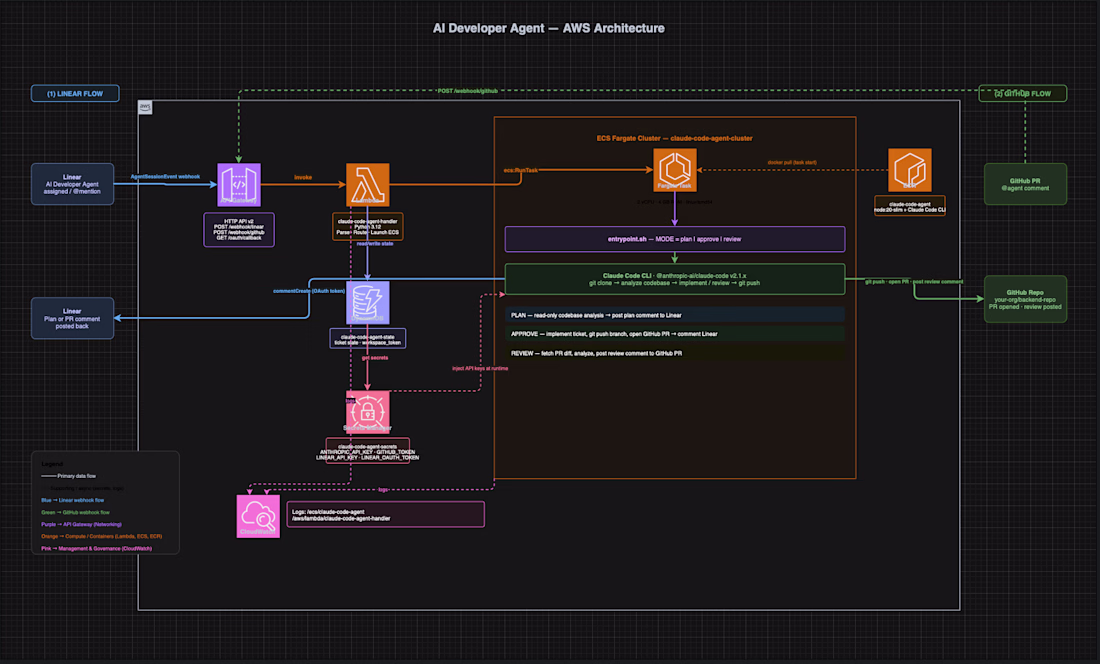The height and width of the screenshot is (664, 1100).
Task: Select the get secrets label
Action: coord(375,358)
